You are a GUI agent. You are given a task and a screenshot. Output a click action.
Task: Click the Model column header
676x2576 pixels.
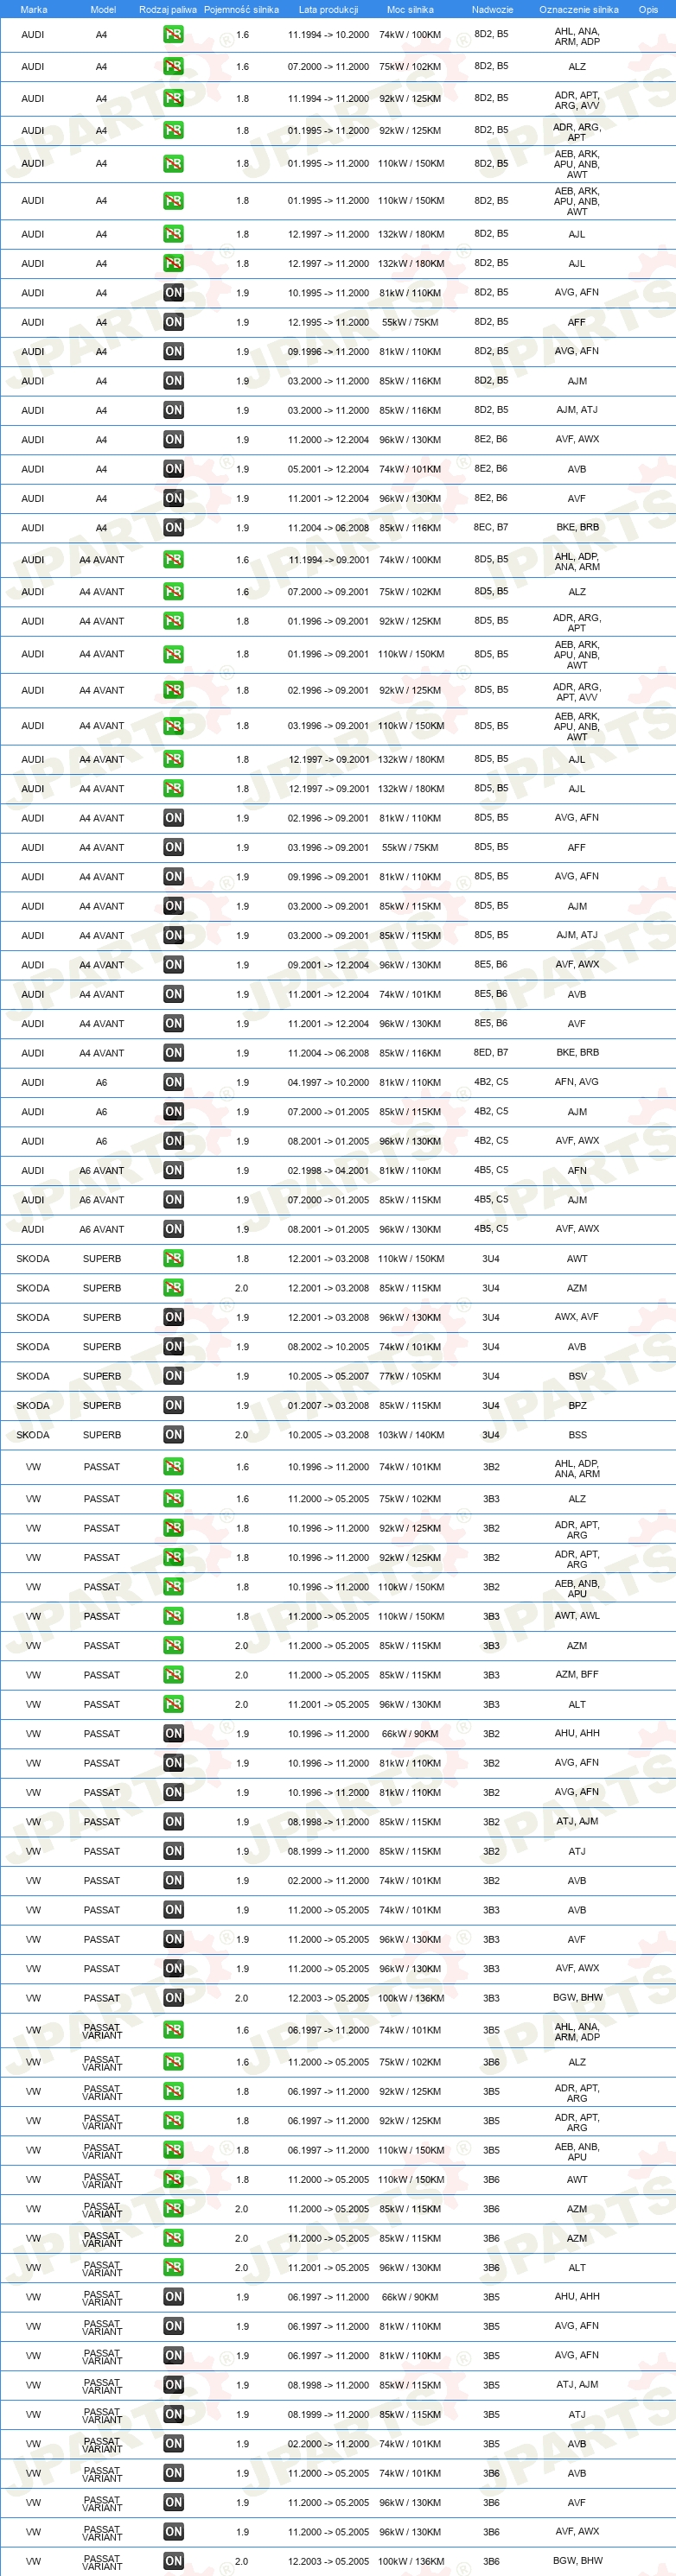103,9
